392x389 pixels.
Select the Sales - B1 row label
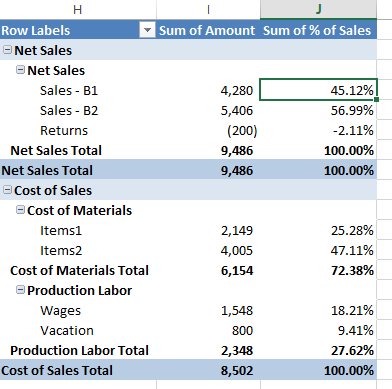click(69, 90)
